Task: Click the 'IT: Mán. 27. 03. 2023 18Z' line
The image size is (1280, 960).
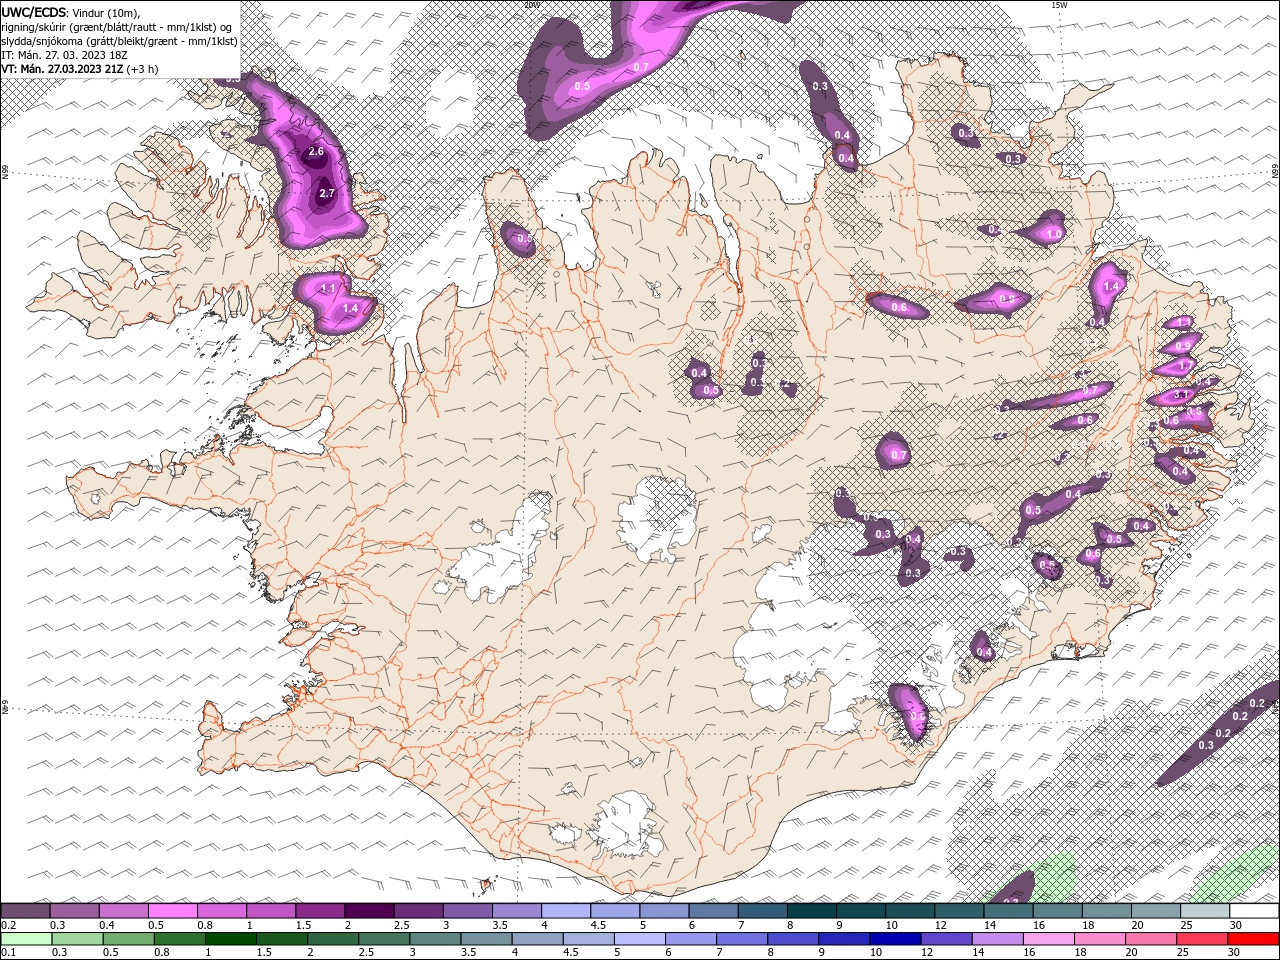Action: pos(66,55)
